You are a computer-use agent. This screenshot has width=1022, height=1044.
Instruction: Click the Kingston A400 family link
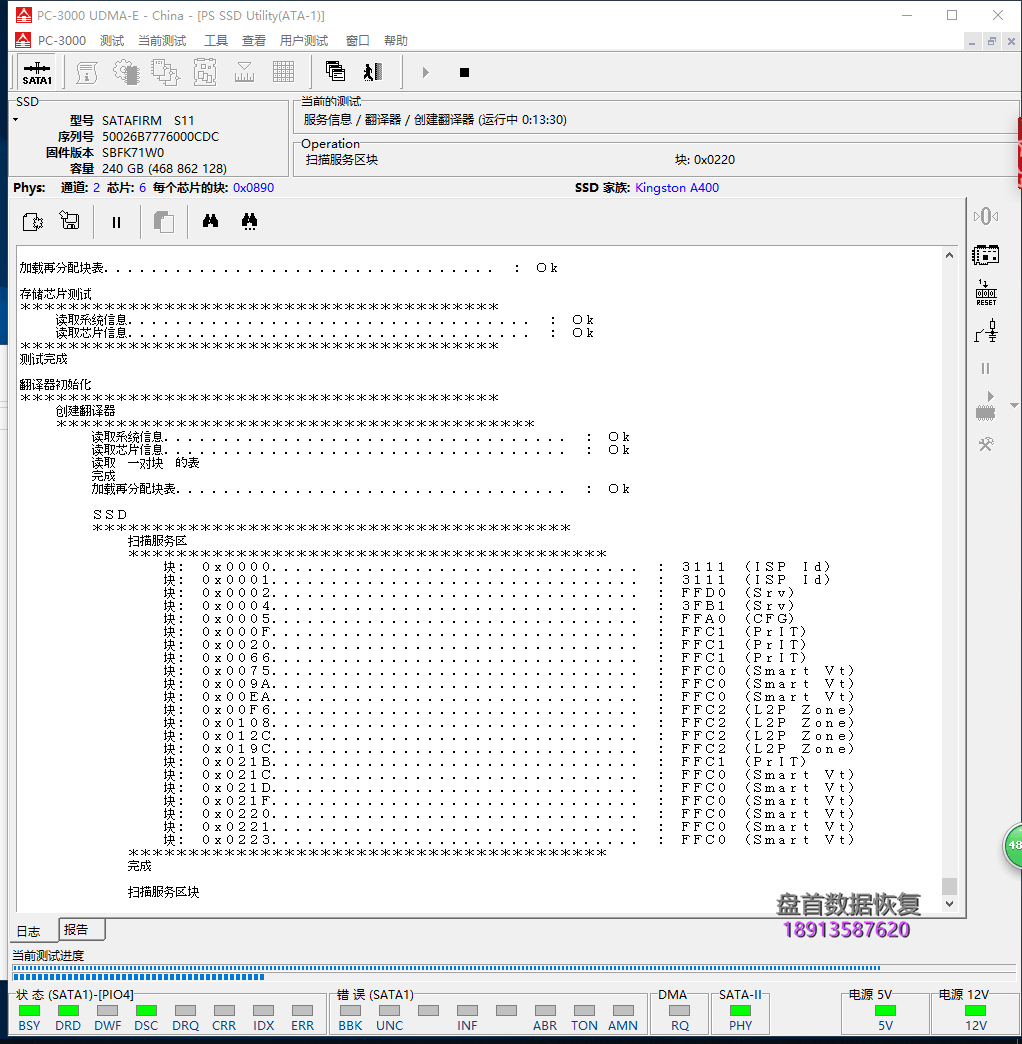(x=676, y=188)
